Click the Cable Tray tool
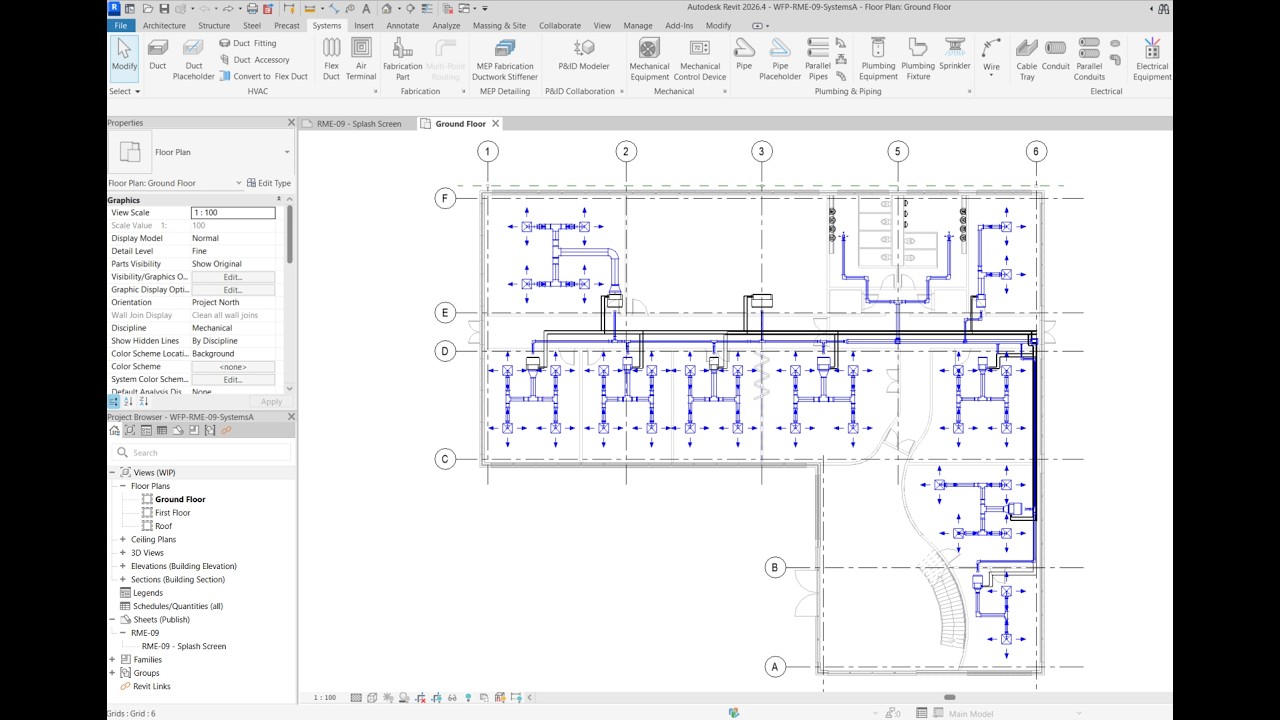The height and width of the screenshot is (720, 1280). click(x=1027, y=59)
